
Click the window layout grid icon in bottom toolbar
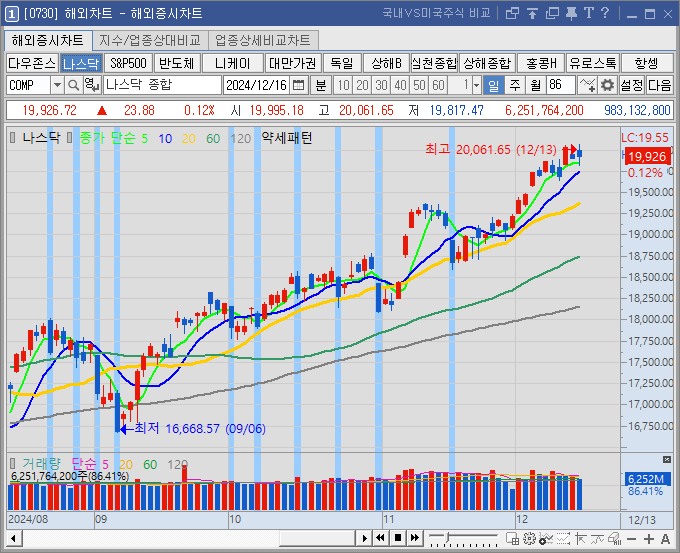point(513,539)
